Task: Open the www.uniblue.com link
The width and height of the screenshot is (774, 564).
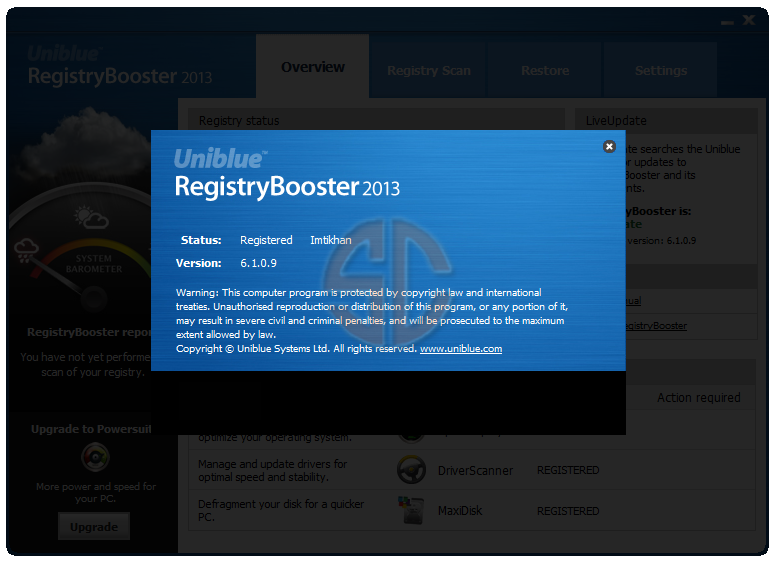Action: pos(461,349)
